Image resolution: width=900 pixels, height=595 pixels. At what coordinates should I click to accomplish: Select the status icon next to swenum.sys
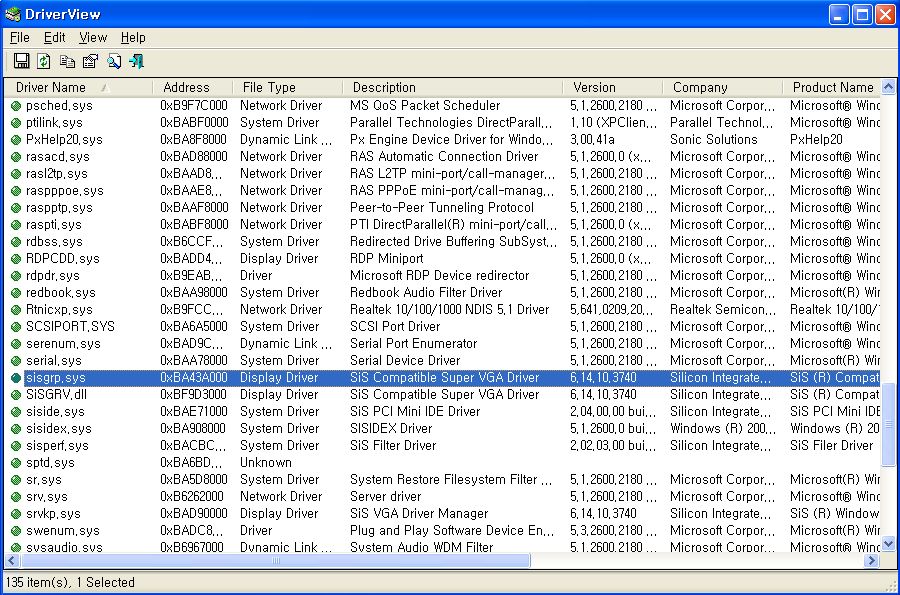coord(16,531)
